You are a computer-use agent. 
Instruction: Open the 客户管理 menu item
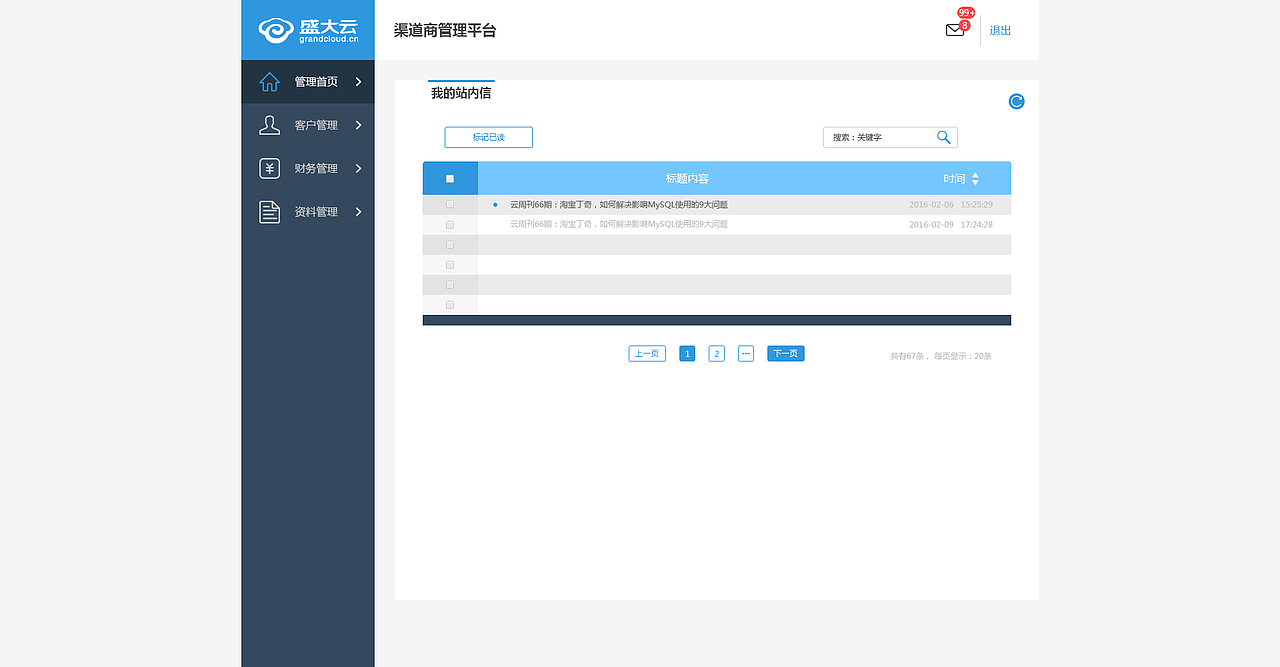[308, 125]
